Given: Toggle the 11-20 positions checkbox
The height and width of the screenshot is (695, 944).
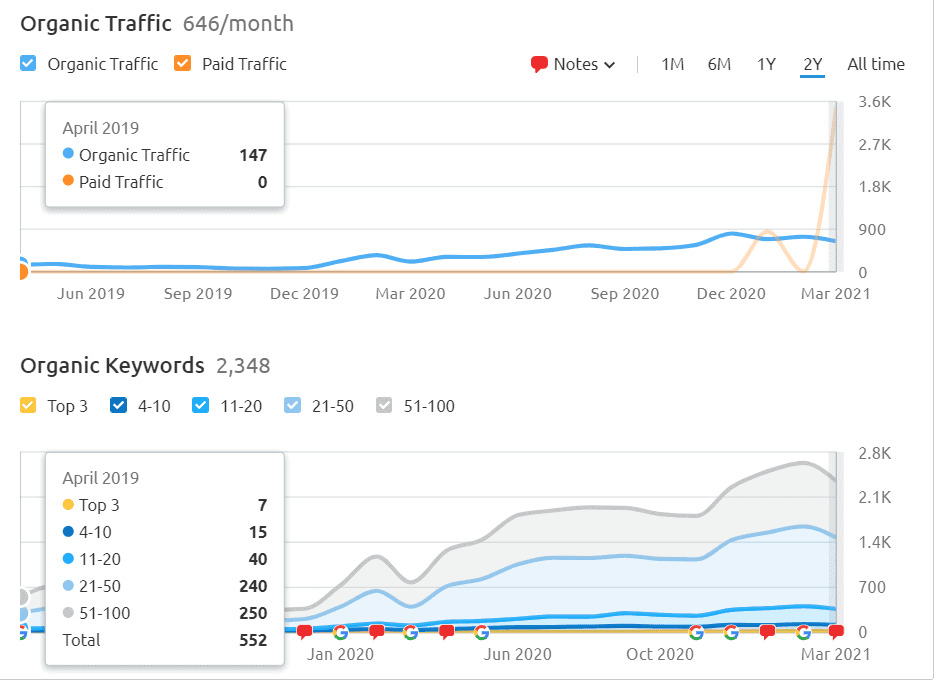Looking at the screenshot, I should pos(200,405).
